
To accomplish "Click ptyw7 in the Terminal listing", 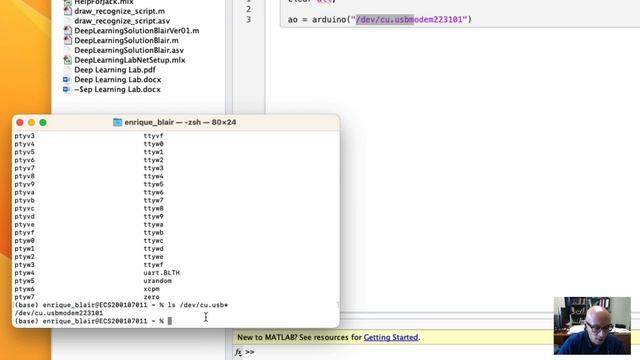I will (x=24, y=297).
